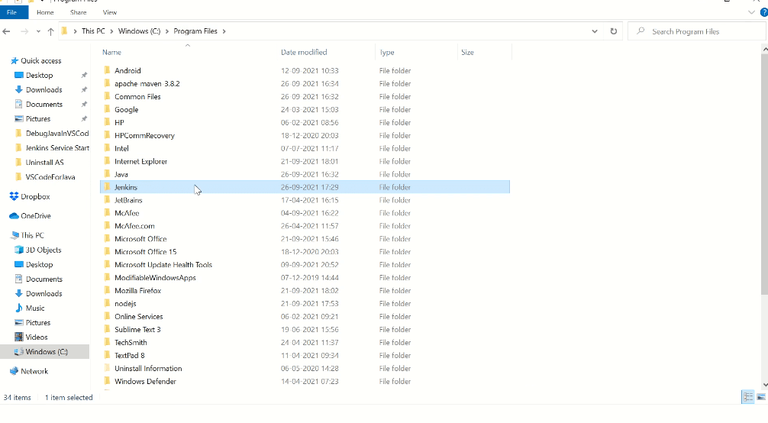Open the recent locations dropdown arrow
The image size is (768, 423).
(x=38, y=31)
